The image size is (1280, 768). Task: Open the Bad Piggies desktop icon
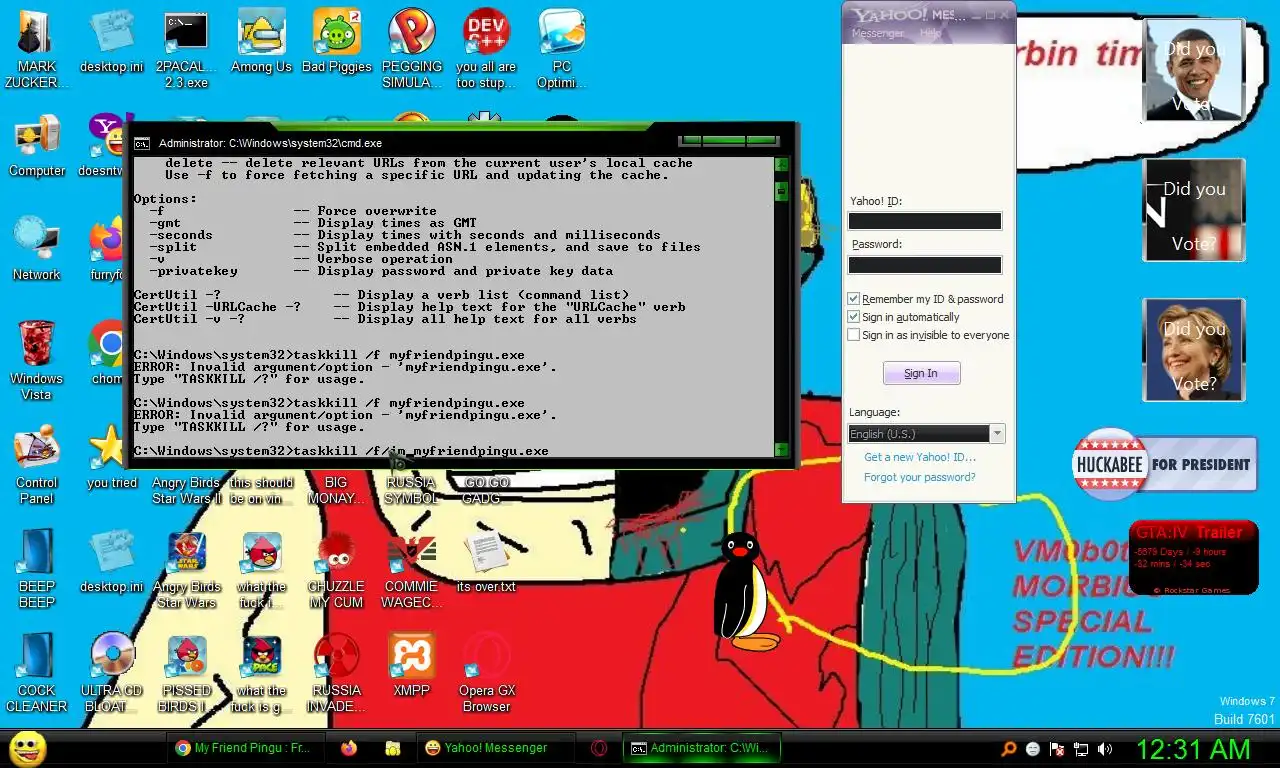tap(336, 42)
